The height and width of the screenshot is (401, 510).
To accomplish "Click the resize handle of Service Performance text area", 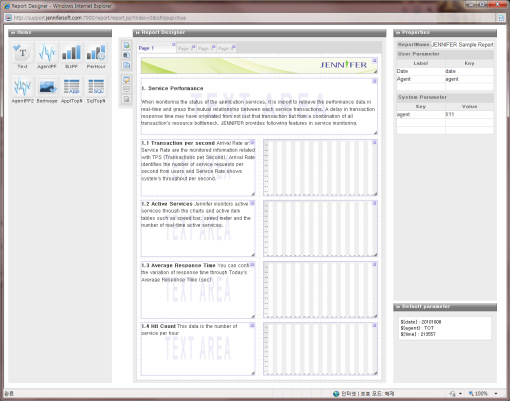I will pyautogui.click(x=375, y=132).
